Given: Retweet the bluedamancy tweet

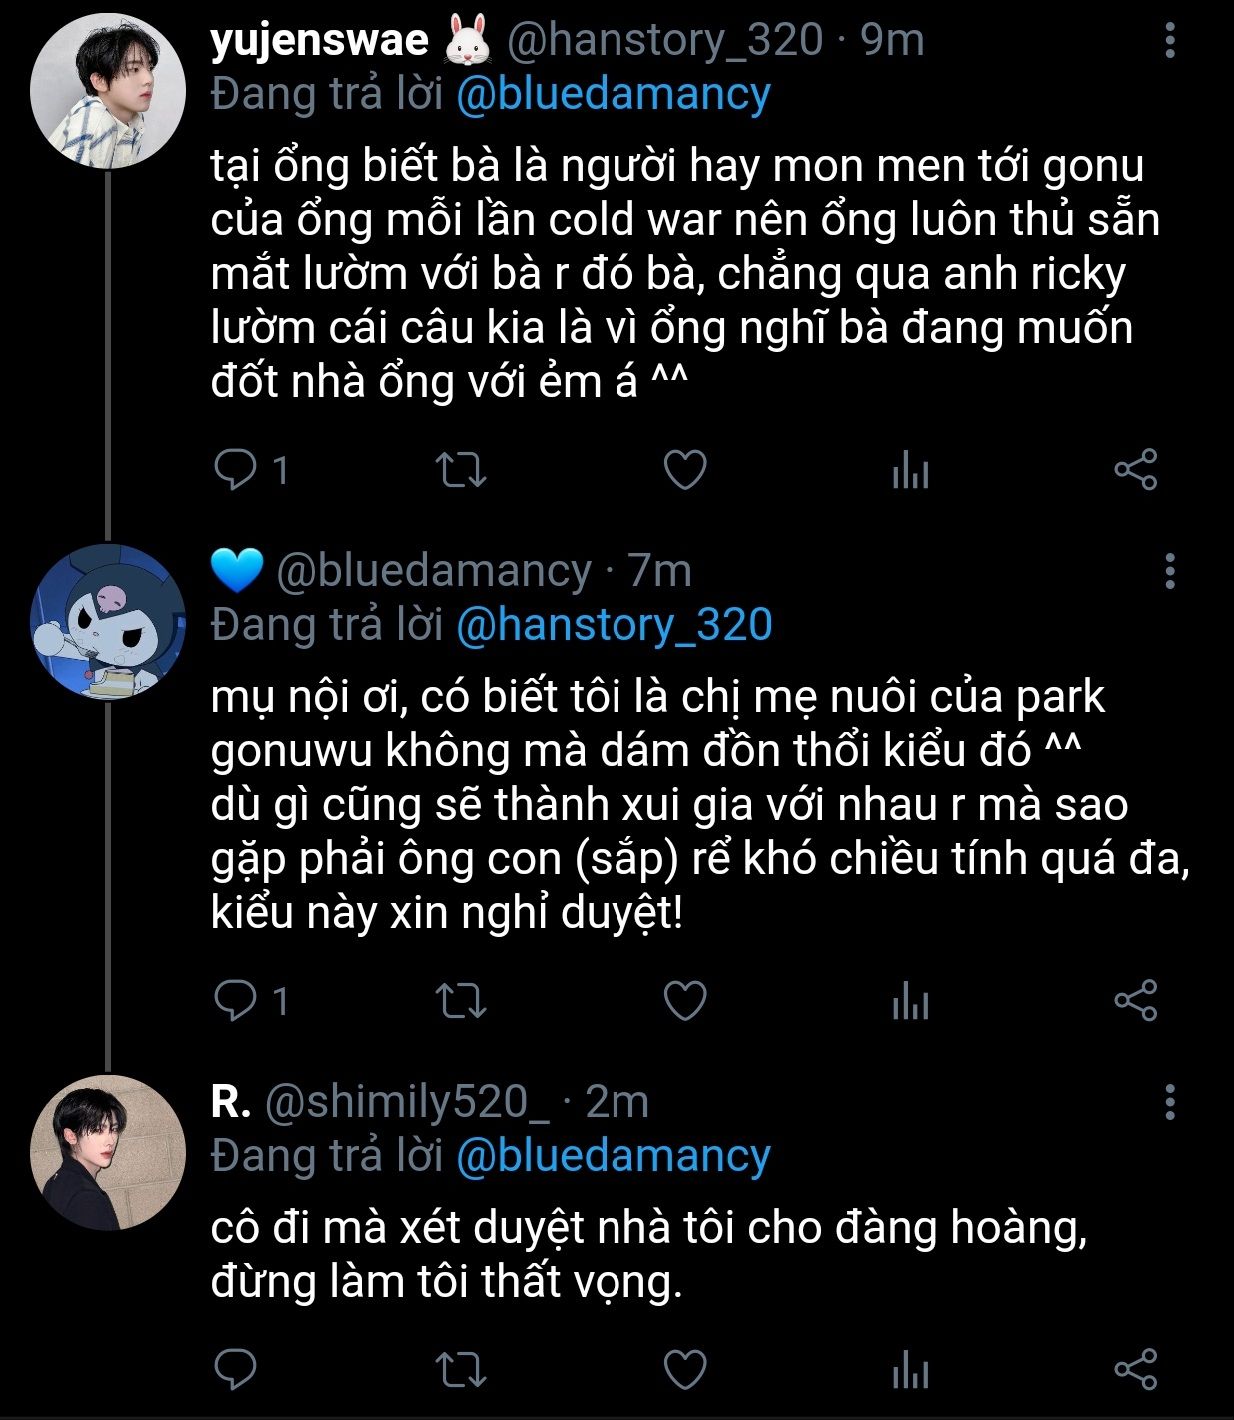Looking at the screenshot, I should click(462, 1000).
